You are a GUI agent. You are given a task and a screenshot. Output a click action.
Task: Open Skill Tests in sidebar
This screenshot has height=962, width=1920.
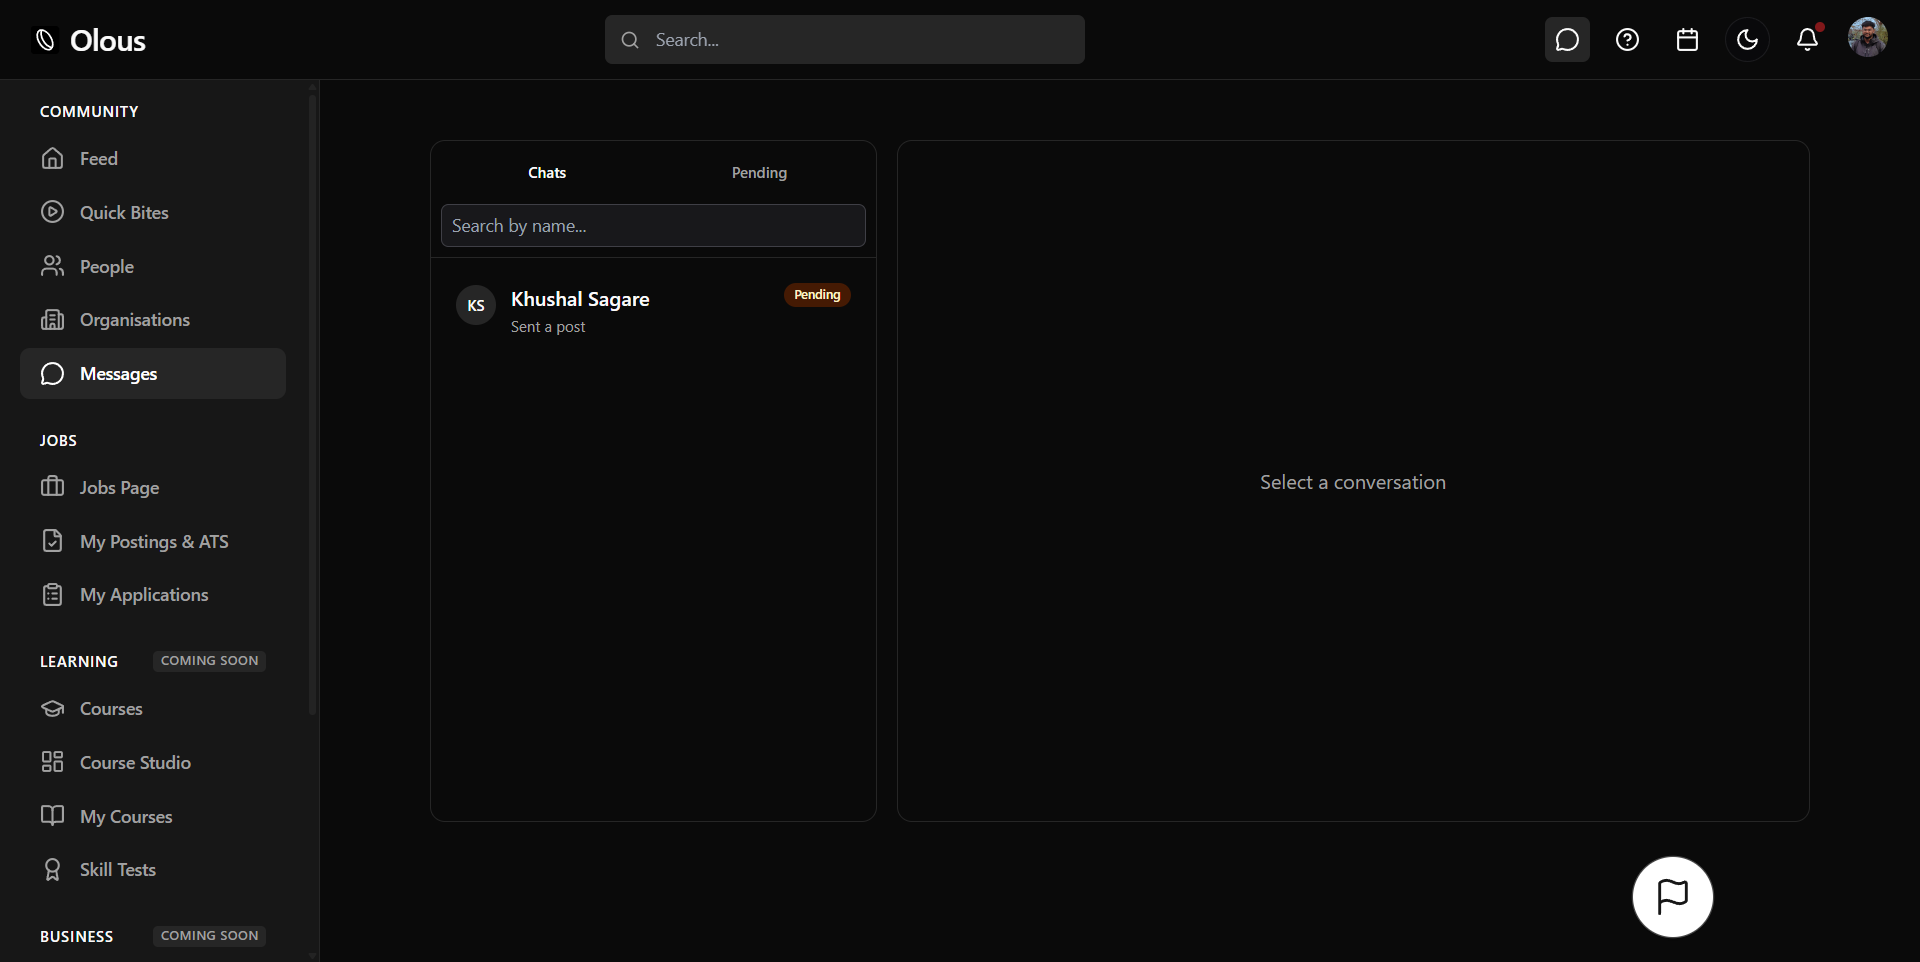point(153,870)
